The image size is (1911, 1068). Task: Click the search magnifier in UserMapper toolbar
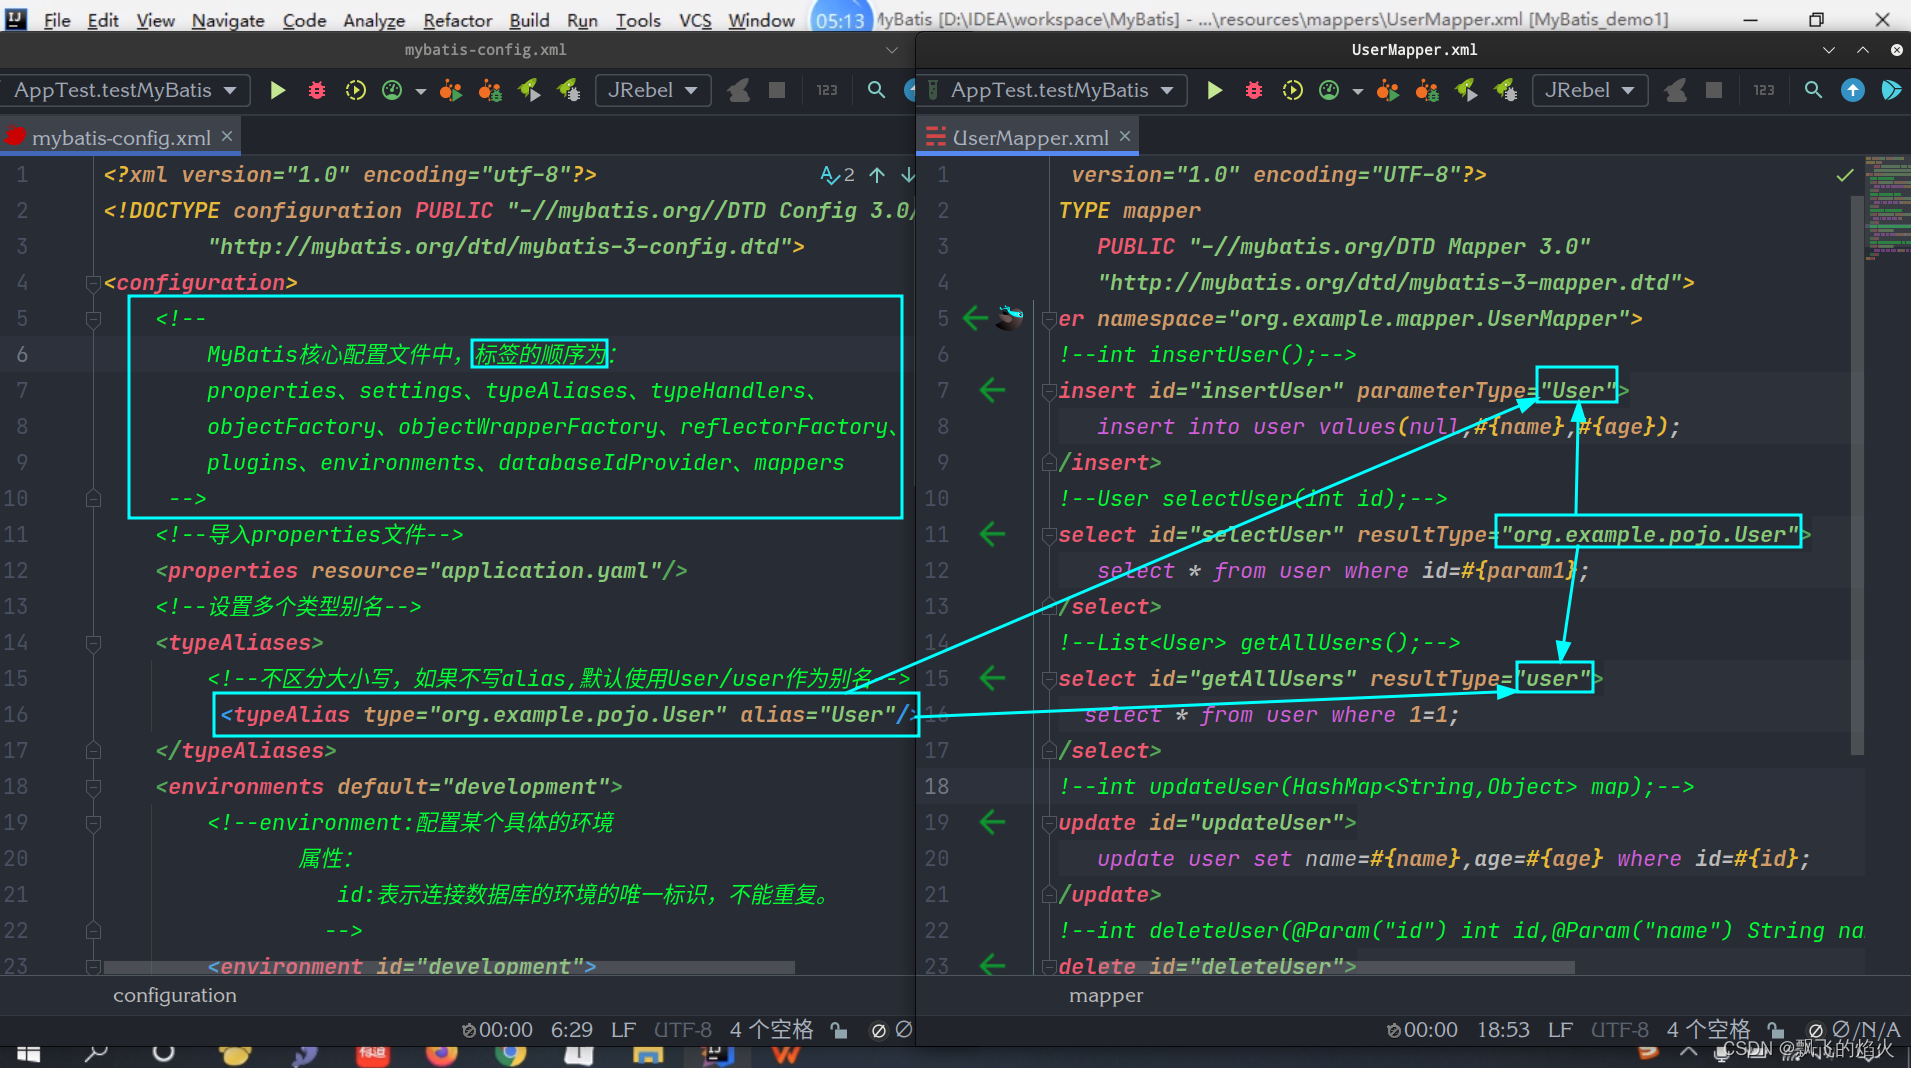pyautogui.click(x=1813, y=90)
